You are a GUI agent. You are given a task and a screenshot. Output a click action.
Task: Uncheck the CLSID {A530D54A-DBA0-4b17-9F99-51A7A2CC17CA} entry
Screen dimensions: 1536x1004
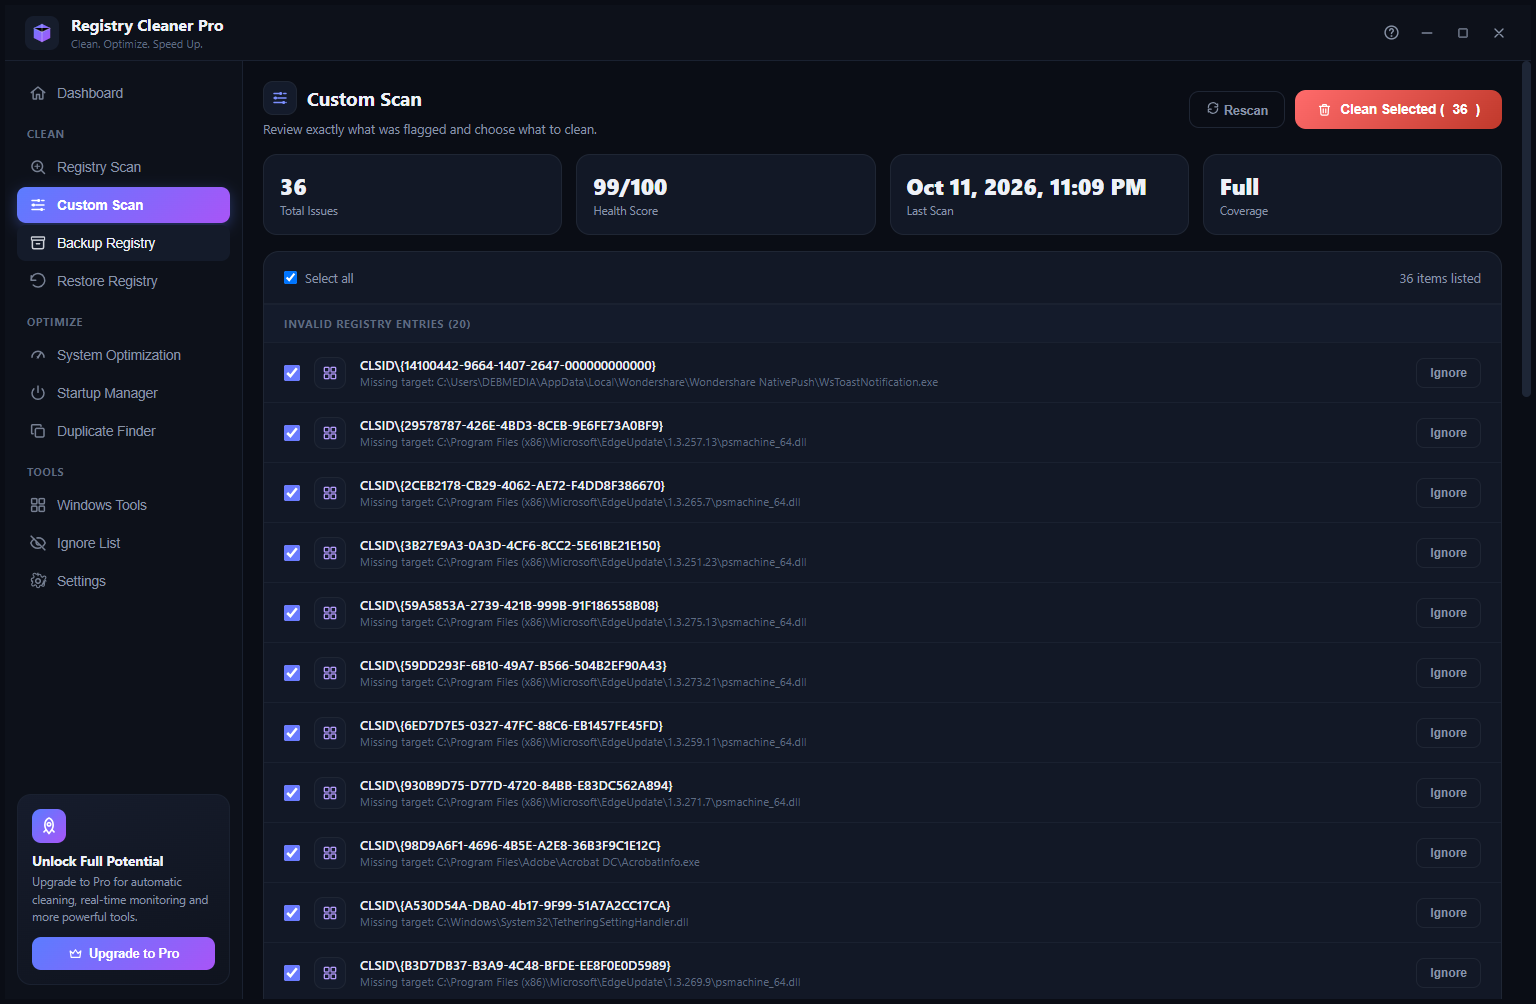coord(292,913)
